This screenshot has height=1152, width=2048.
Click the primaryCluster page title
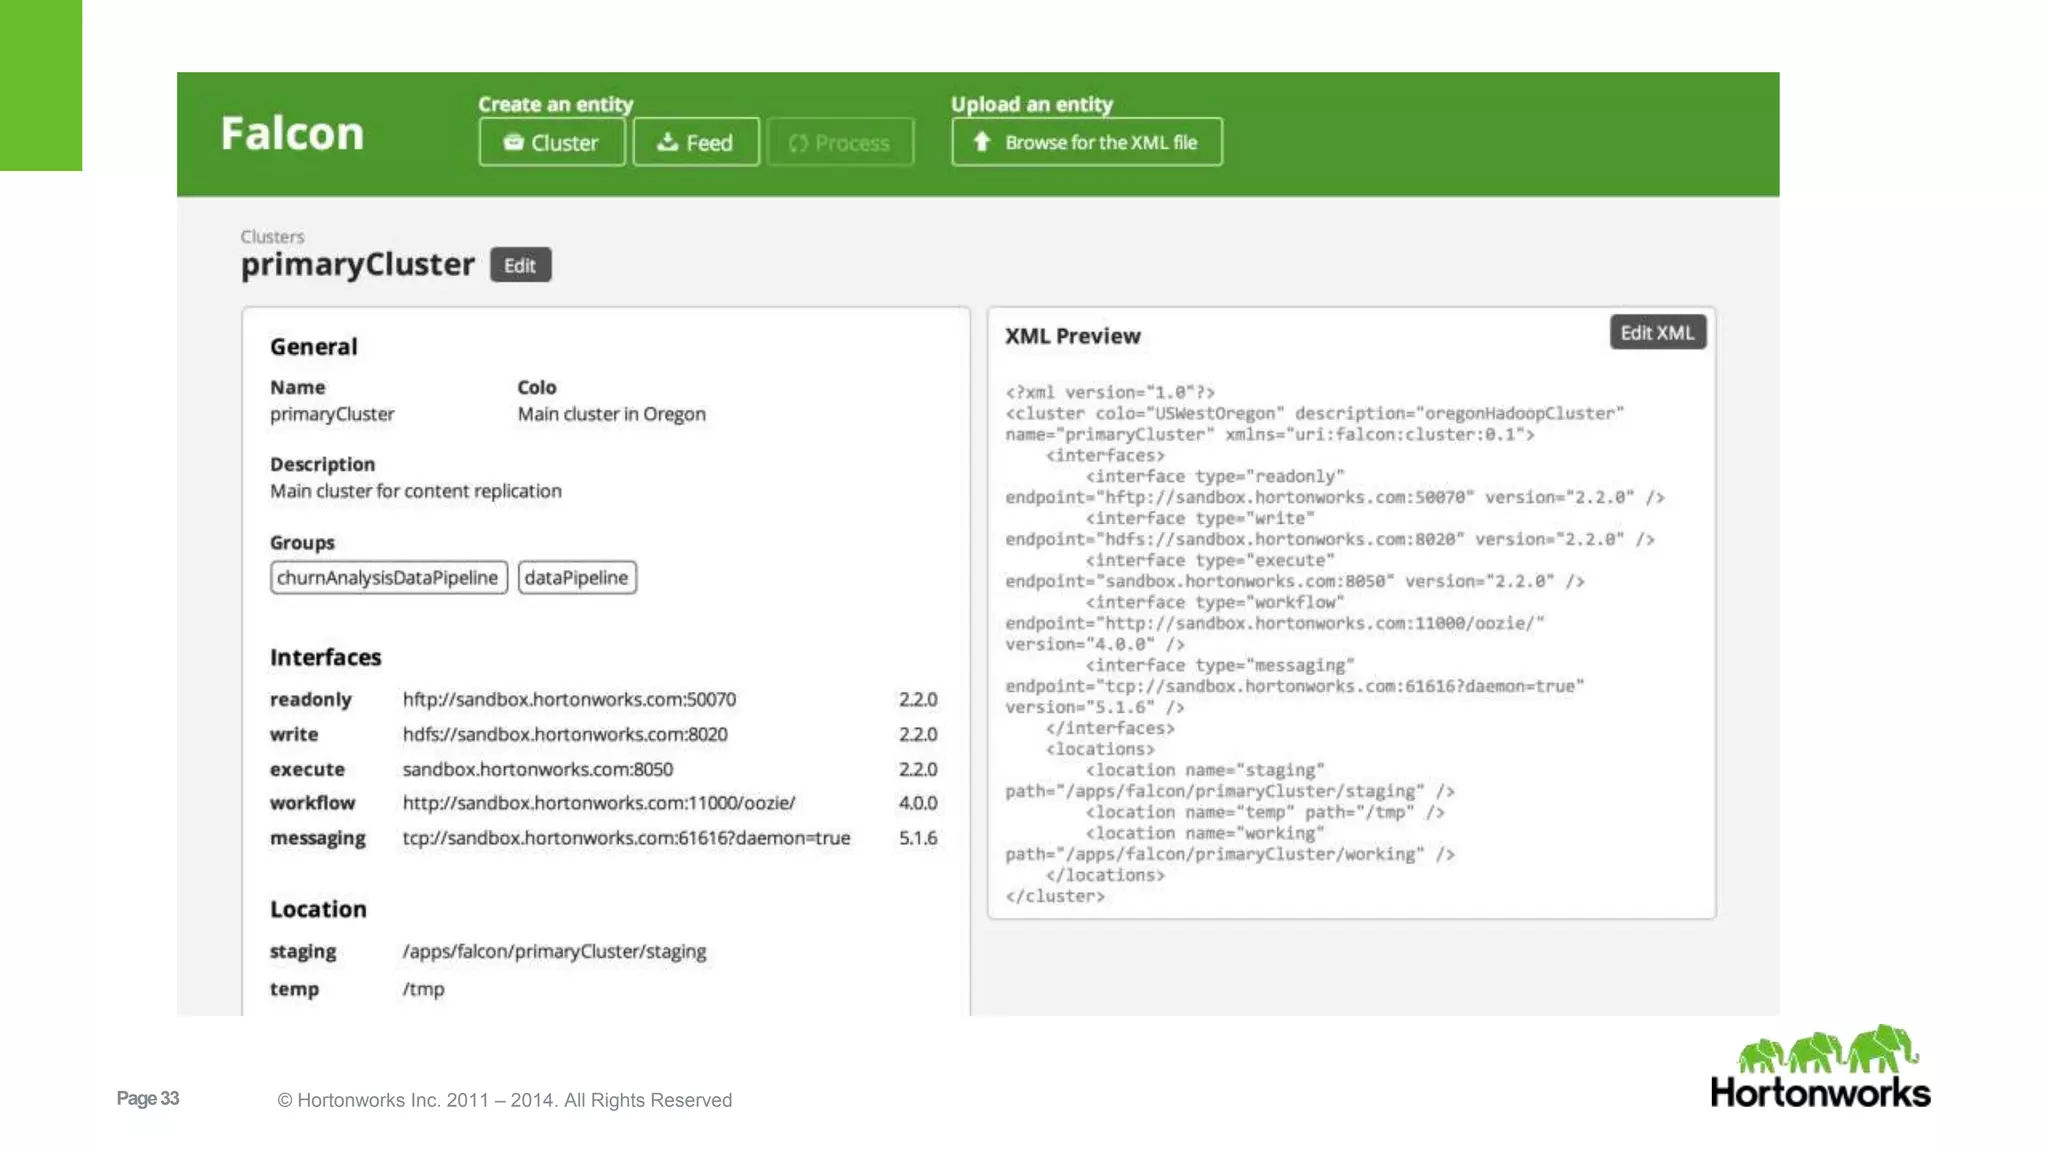point(357,265)
